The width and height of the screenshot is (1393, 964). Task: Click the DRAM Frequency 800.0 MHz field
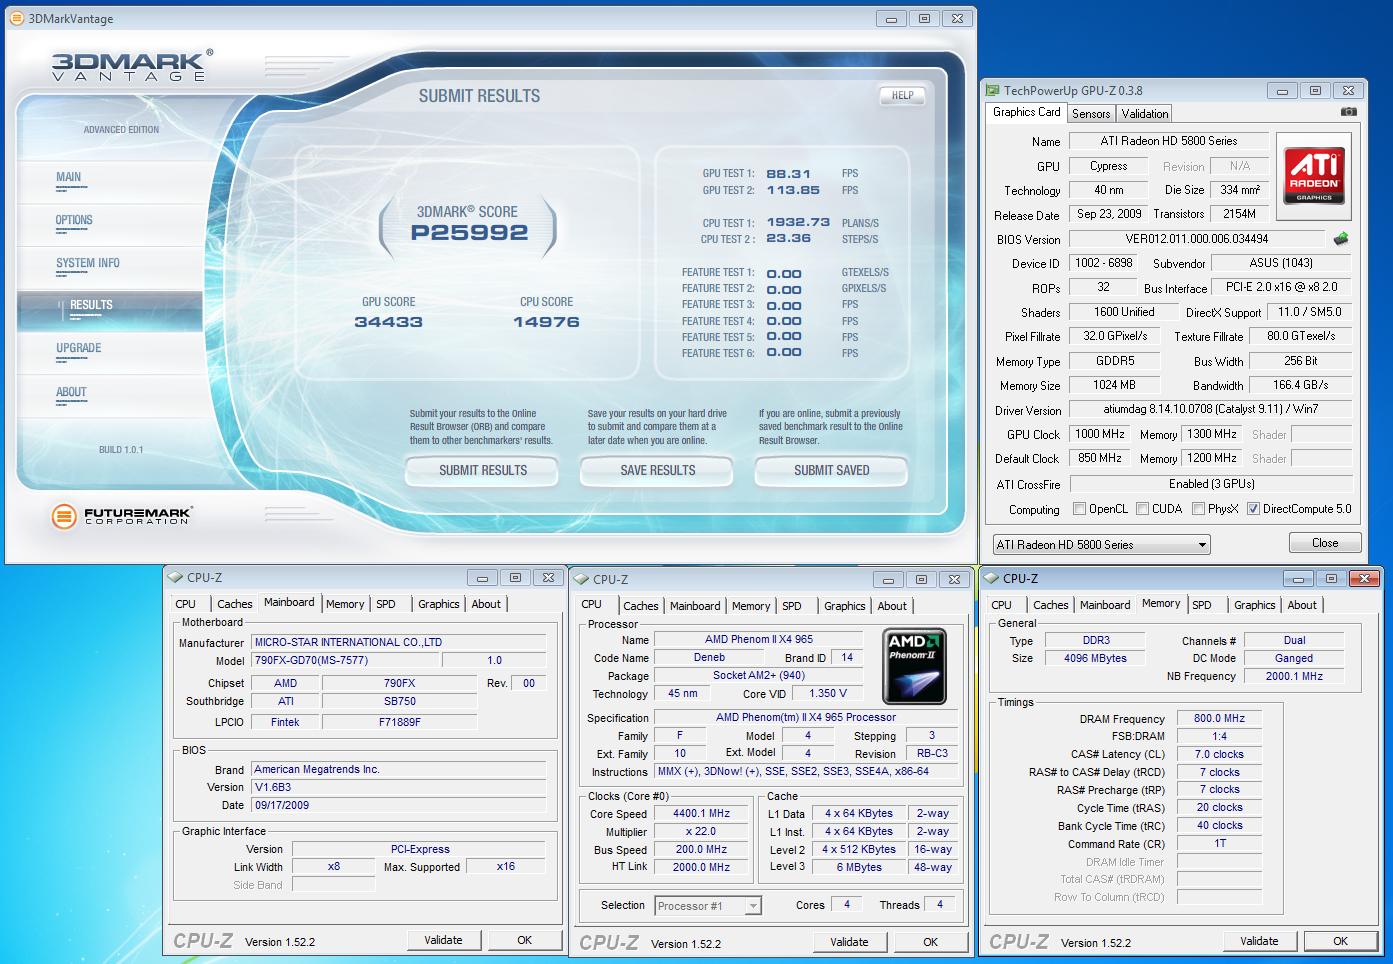pyautogui.click(x=1219, y=718)
